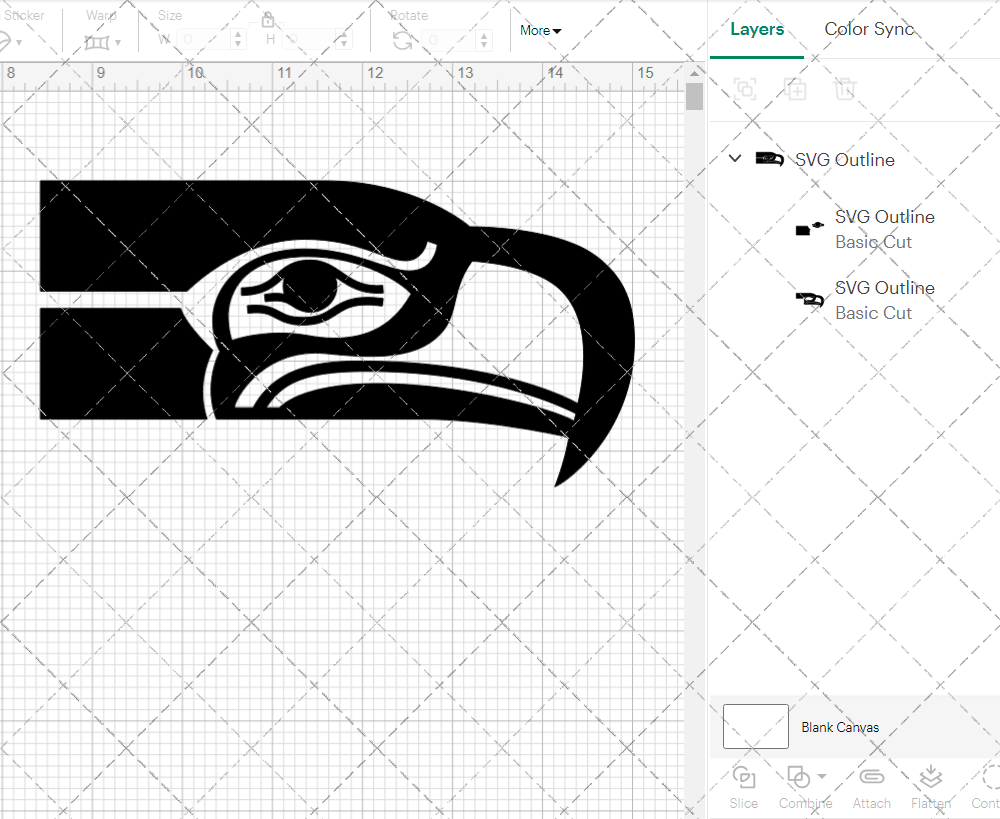Image resolution: width=1000 pixels, height=819 pixels.
Task: Toggle the size lock aspect ratio icon
Action: 268,19
